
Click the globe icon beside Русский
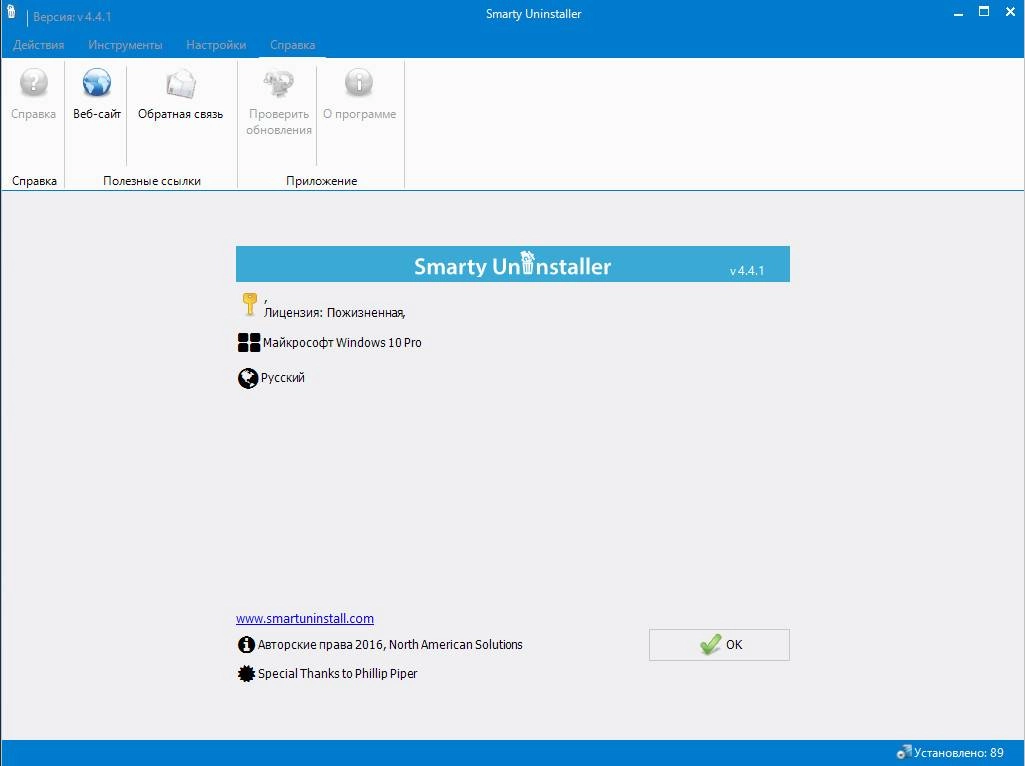tap(248, 378)
